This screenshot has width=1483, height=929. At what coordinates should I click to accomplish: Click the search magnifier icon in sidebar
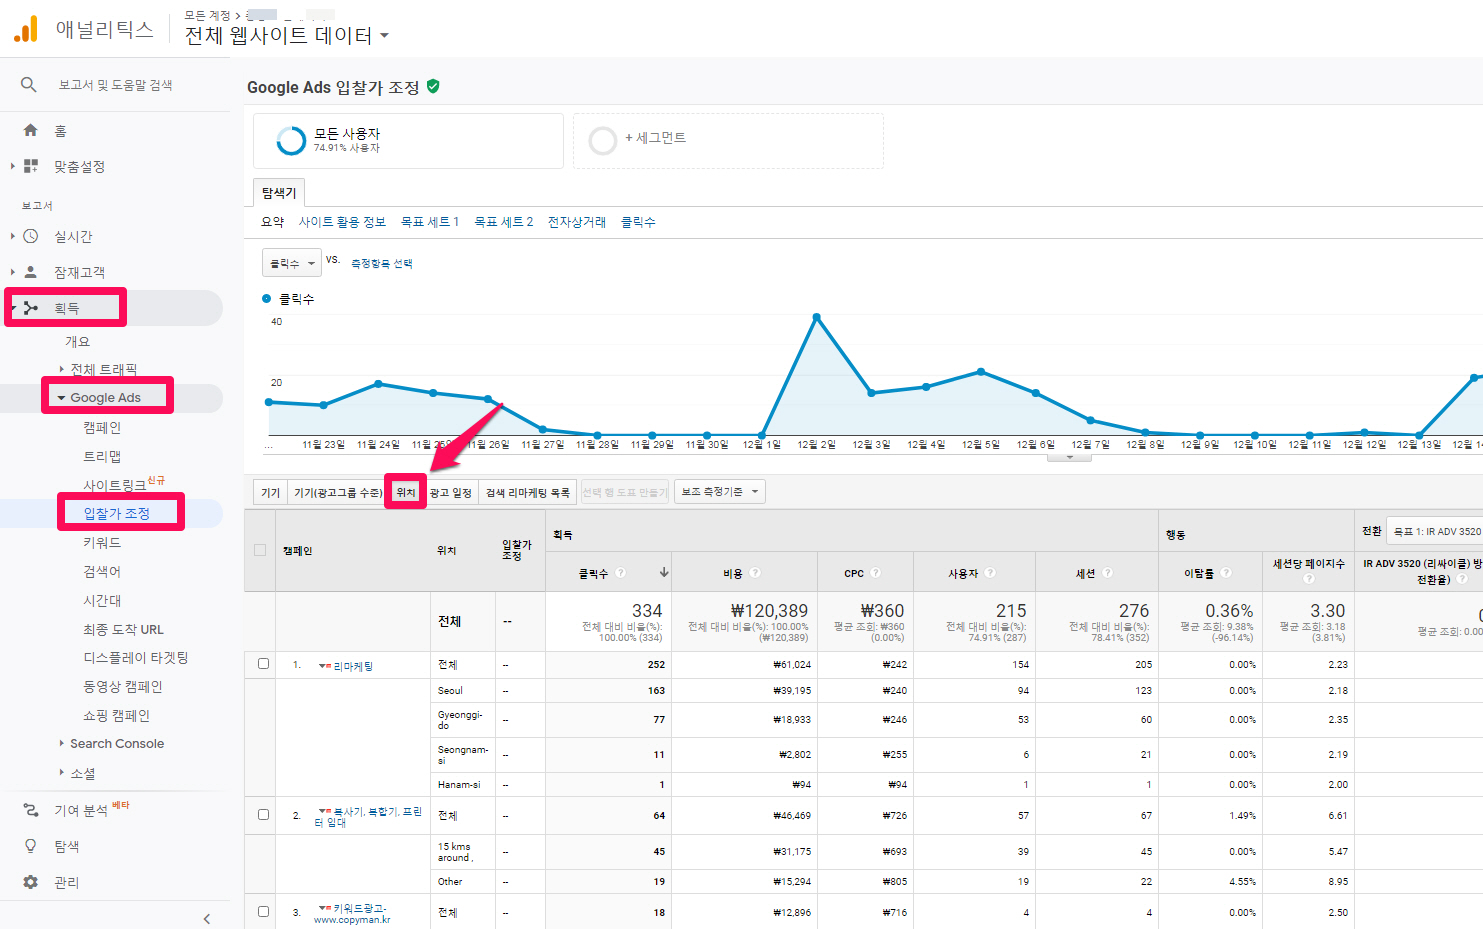click(29, 85)
